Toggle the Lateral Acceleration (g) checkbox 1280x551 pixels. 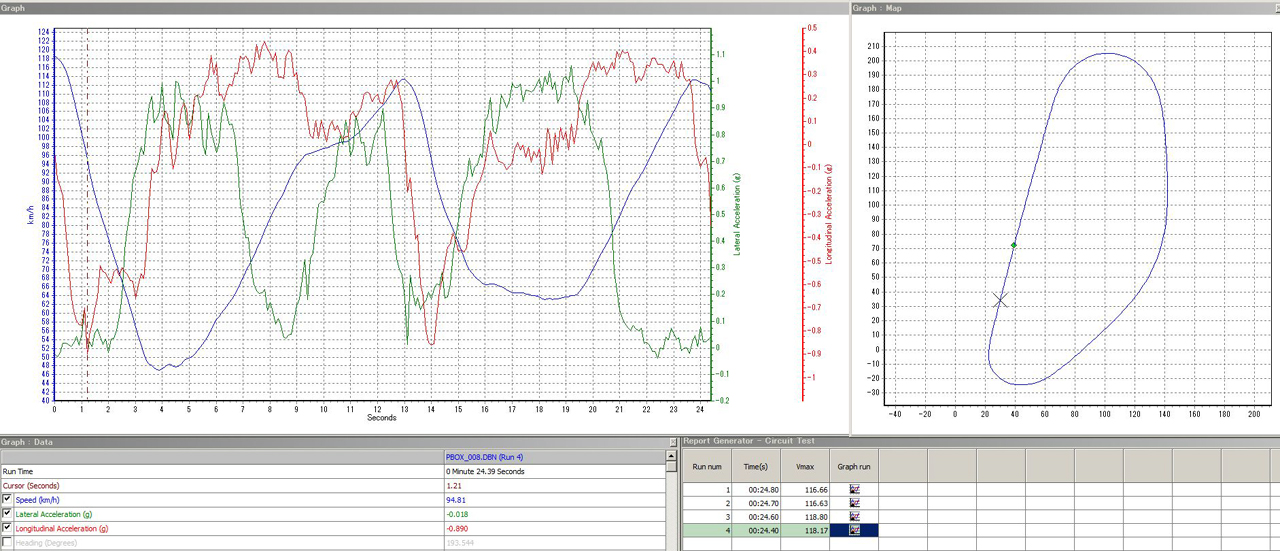pos(8,514)
